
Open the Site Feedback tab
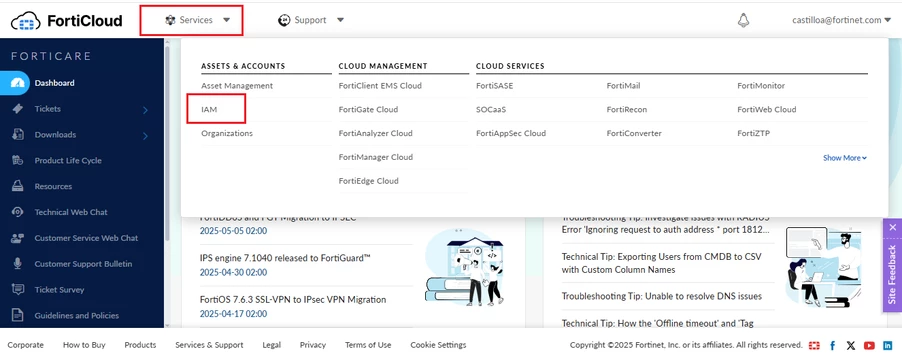click(x=892, y=274)
